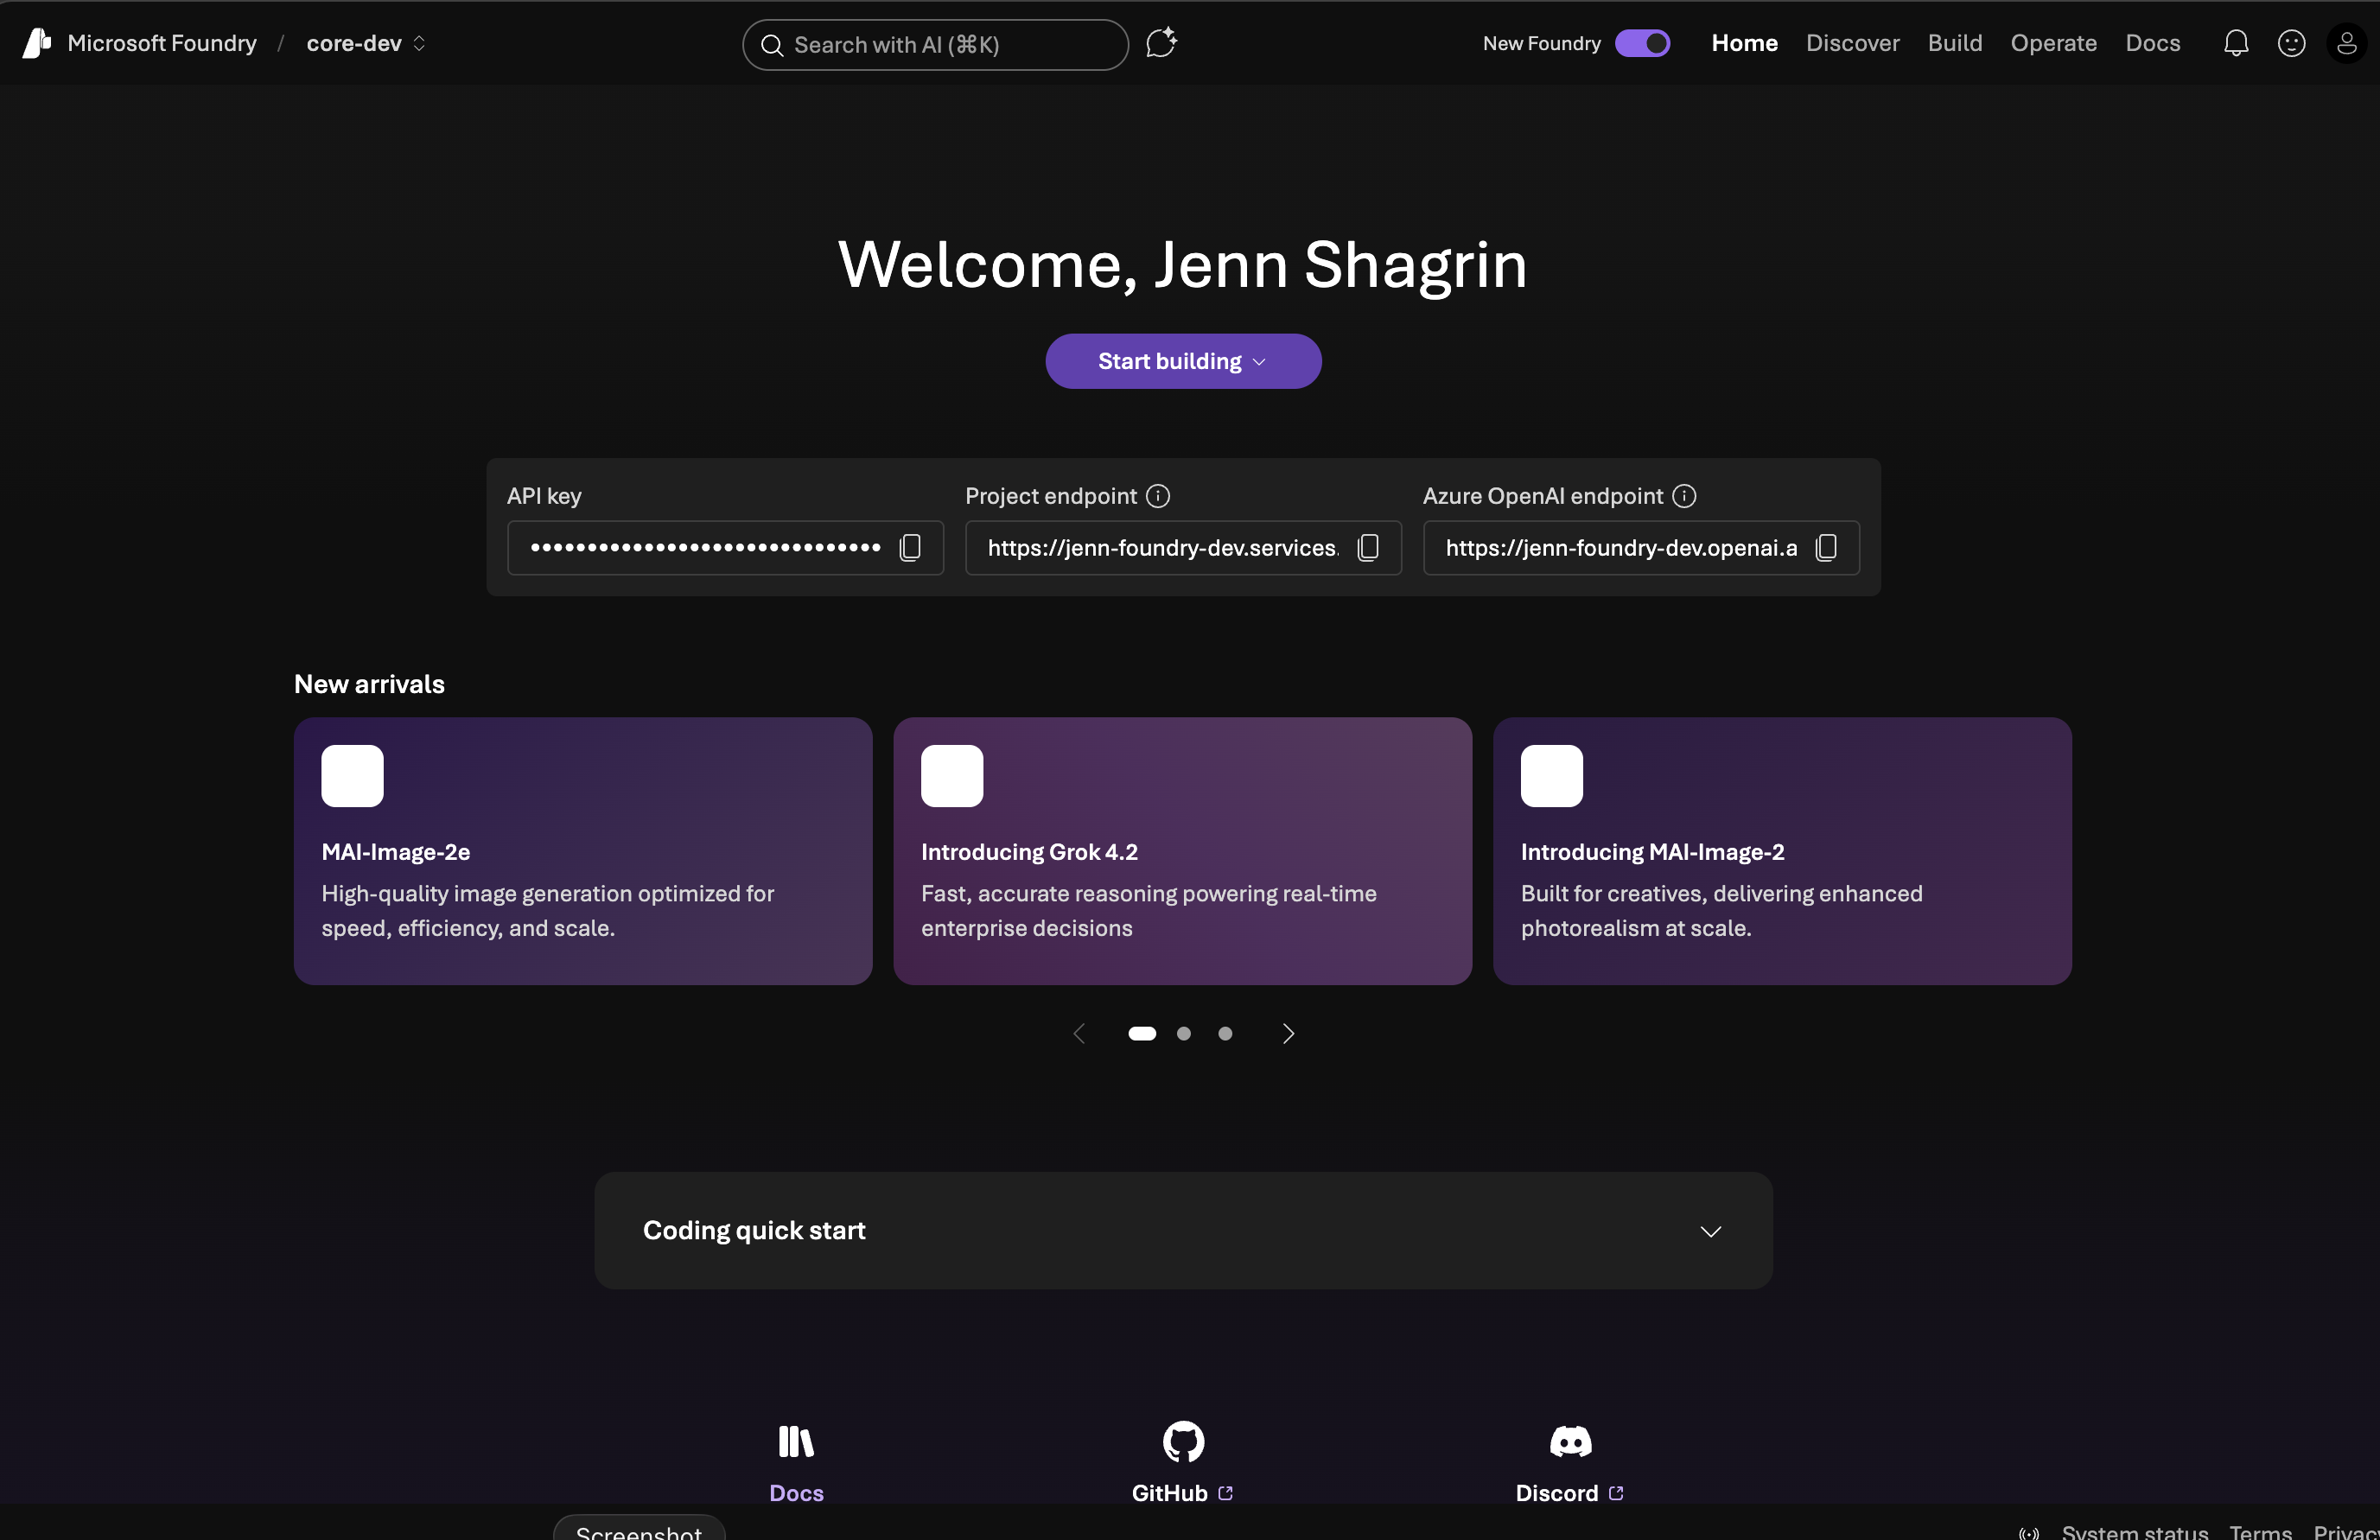Select the first carousel page indicator
Image resolution: width=2380 pixels, height=1540 pixels.
point(1142,1034)
